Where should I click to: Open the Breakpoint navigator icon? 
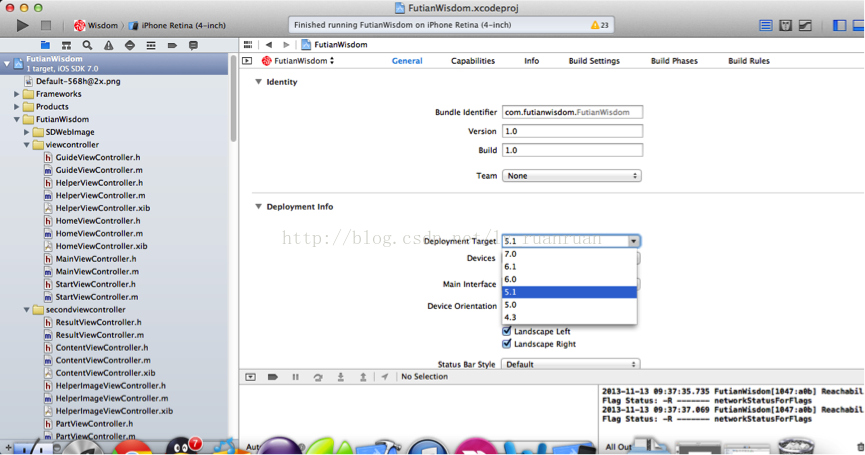172,45
